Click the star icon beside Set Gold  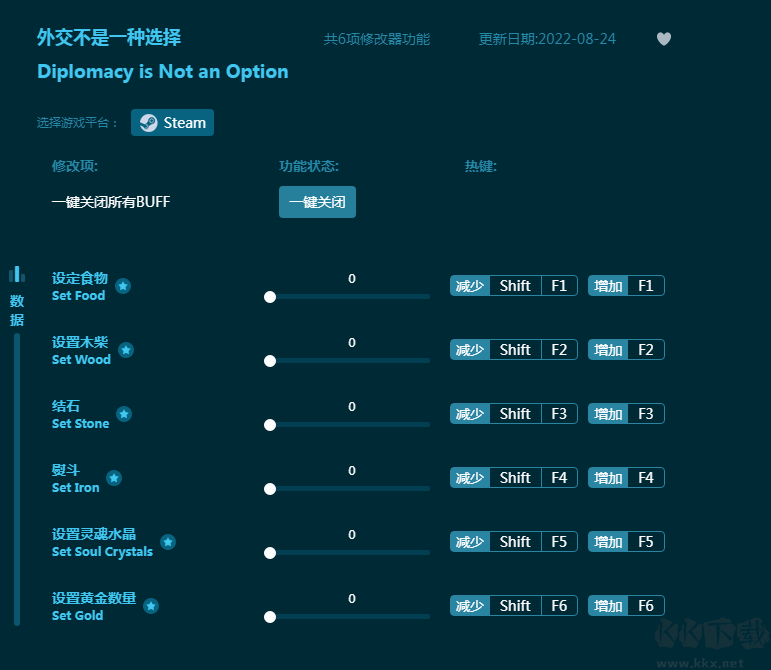tap(151, 606)
